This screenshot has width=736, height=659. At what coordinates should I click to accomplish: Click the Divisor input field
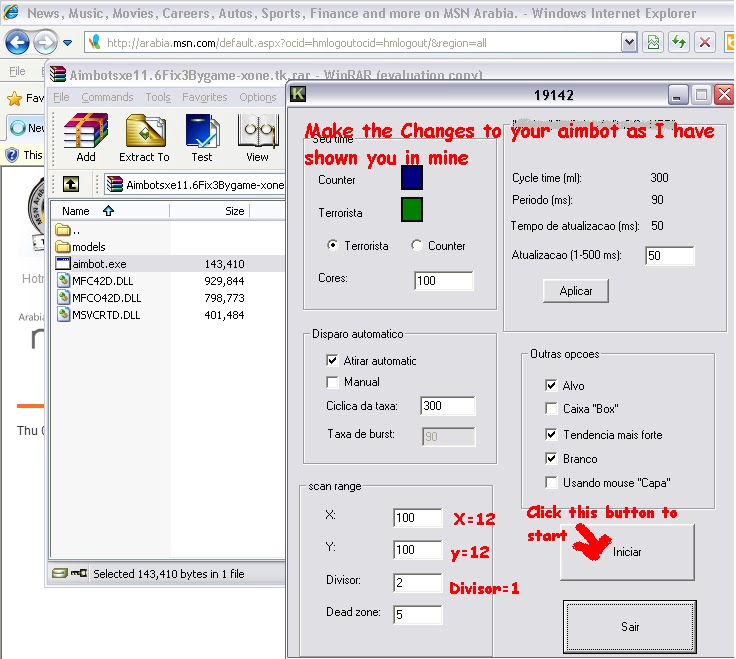(418, 583)
